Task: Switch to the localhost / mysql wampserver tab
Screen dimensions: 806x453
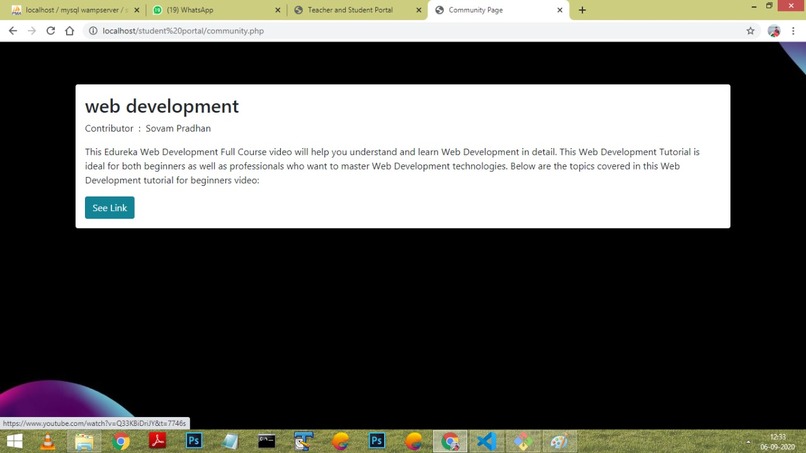Action: pos(75,10)
